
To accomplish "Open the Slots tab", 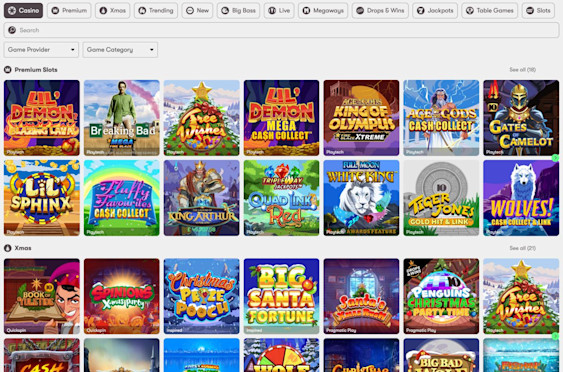I will [538, 10].
